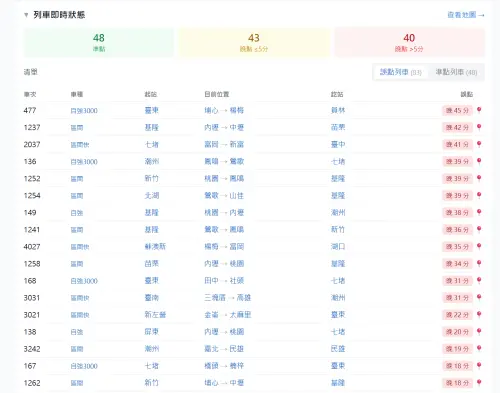
Task: Open current position 鶯歌→山佳 of train 1254
Action: click(x=224, y=195)
